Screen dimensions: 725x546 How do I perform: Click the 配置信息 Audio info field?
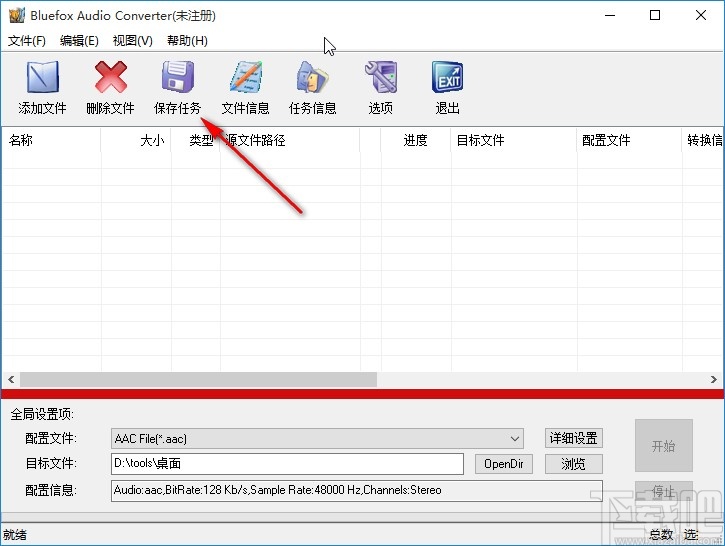pos(356,490)
